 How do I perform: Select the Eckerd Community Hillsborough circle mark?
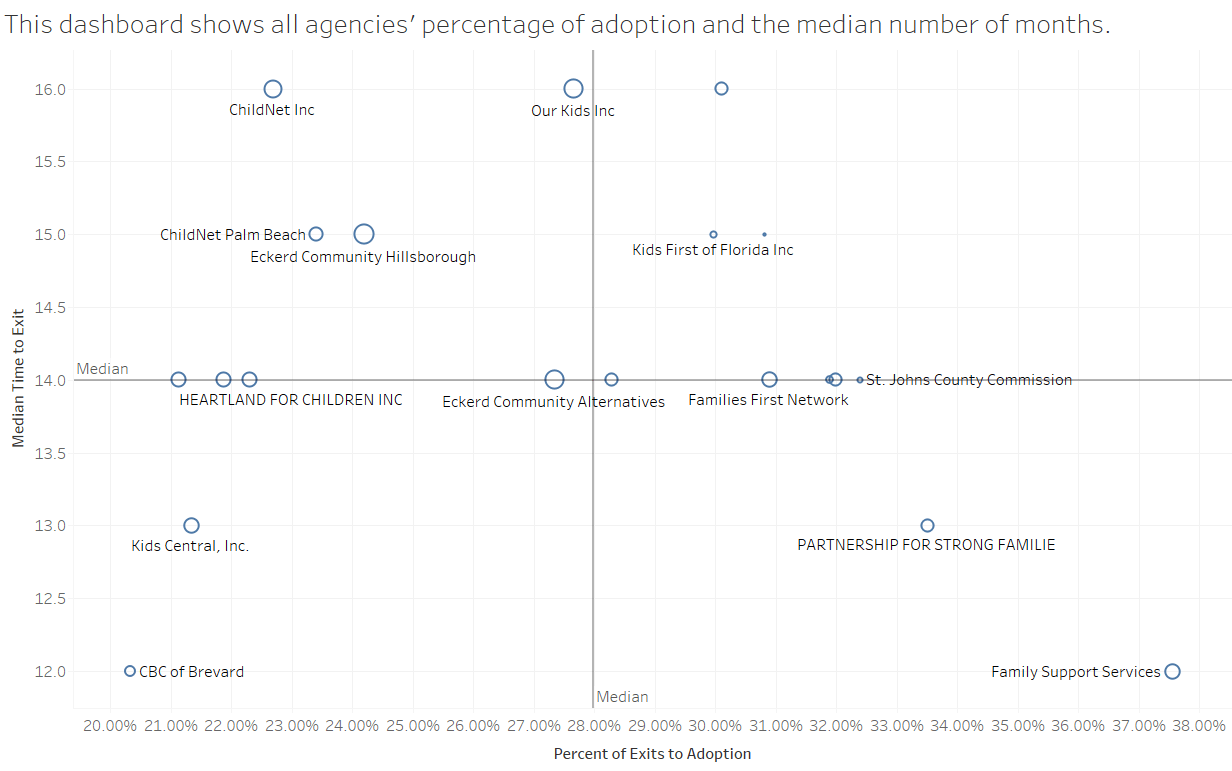pos(364,234)
